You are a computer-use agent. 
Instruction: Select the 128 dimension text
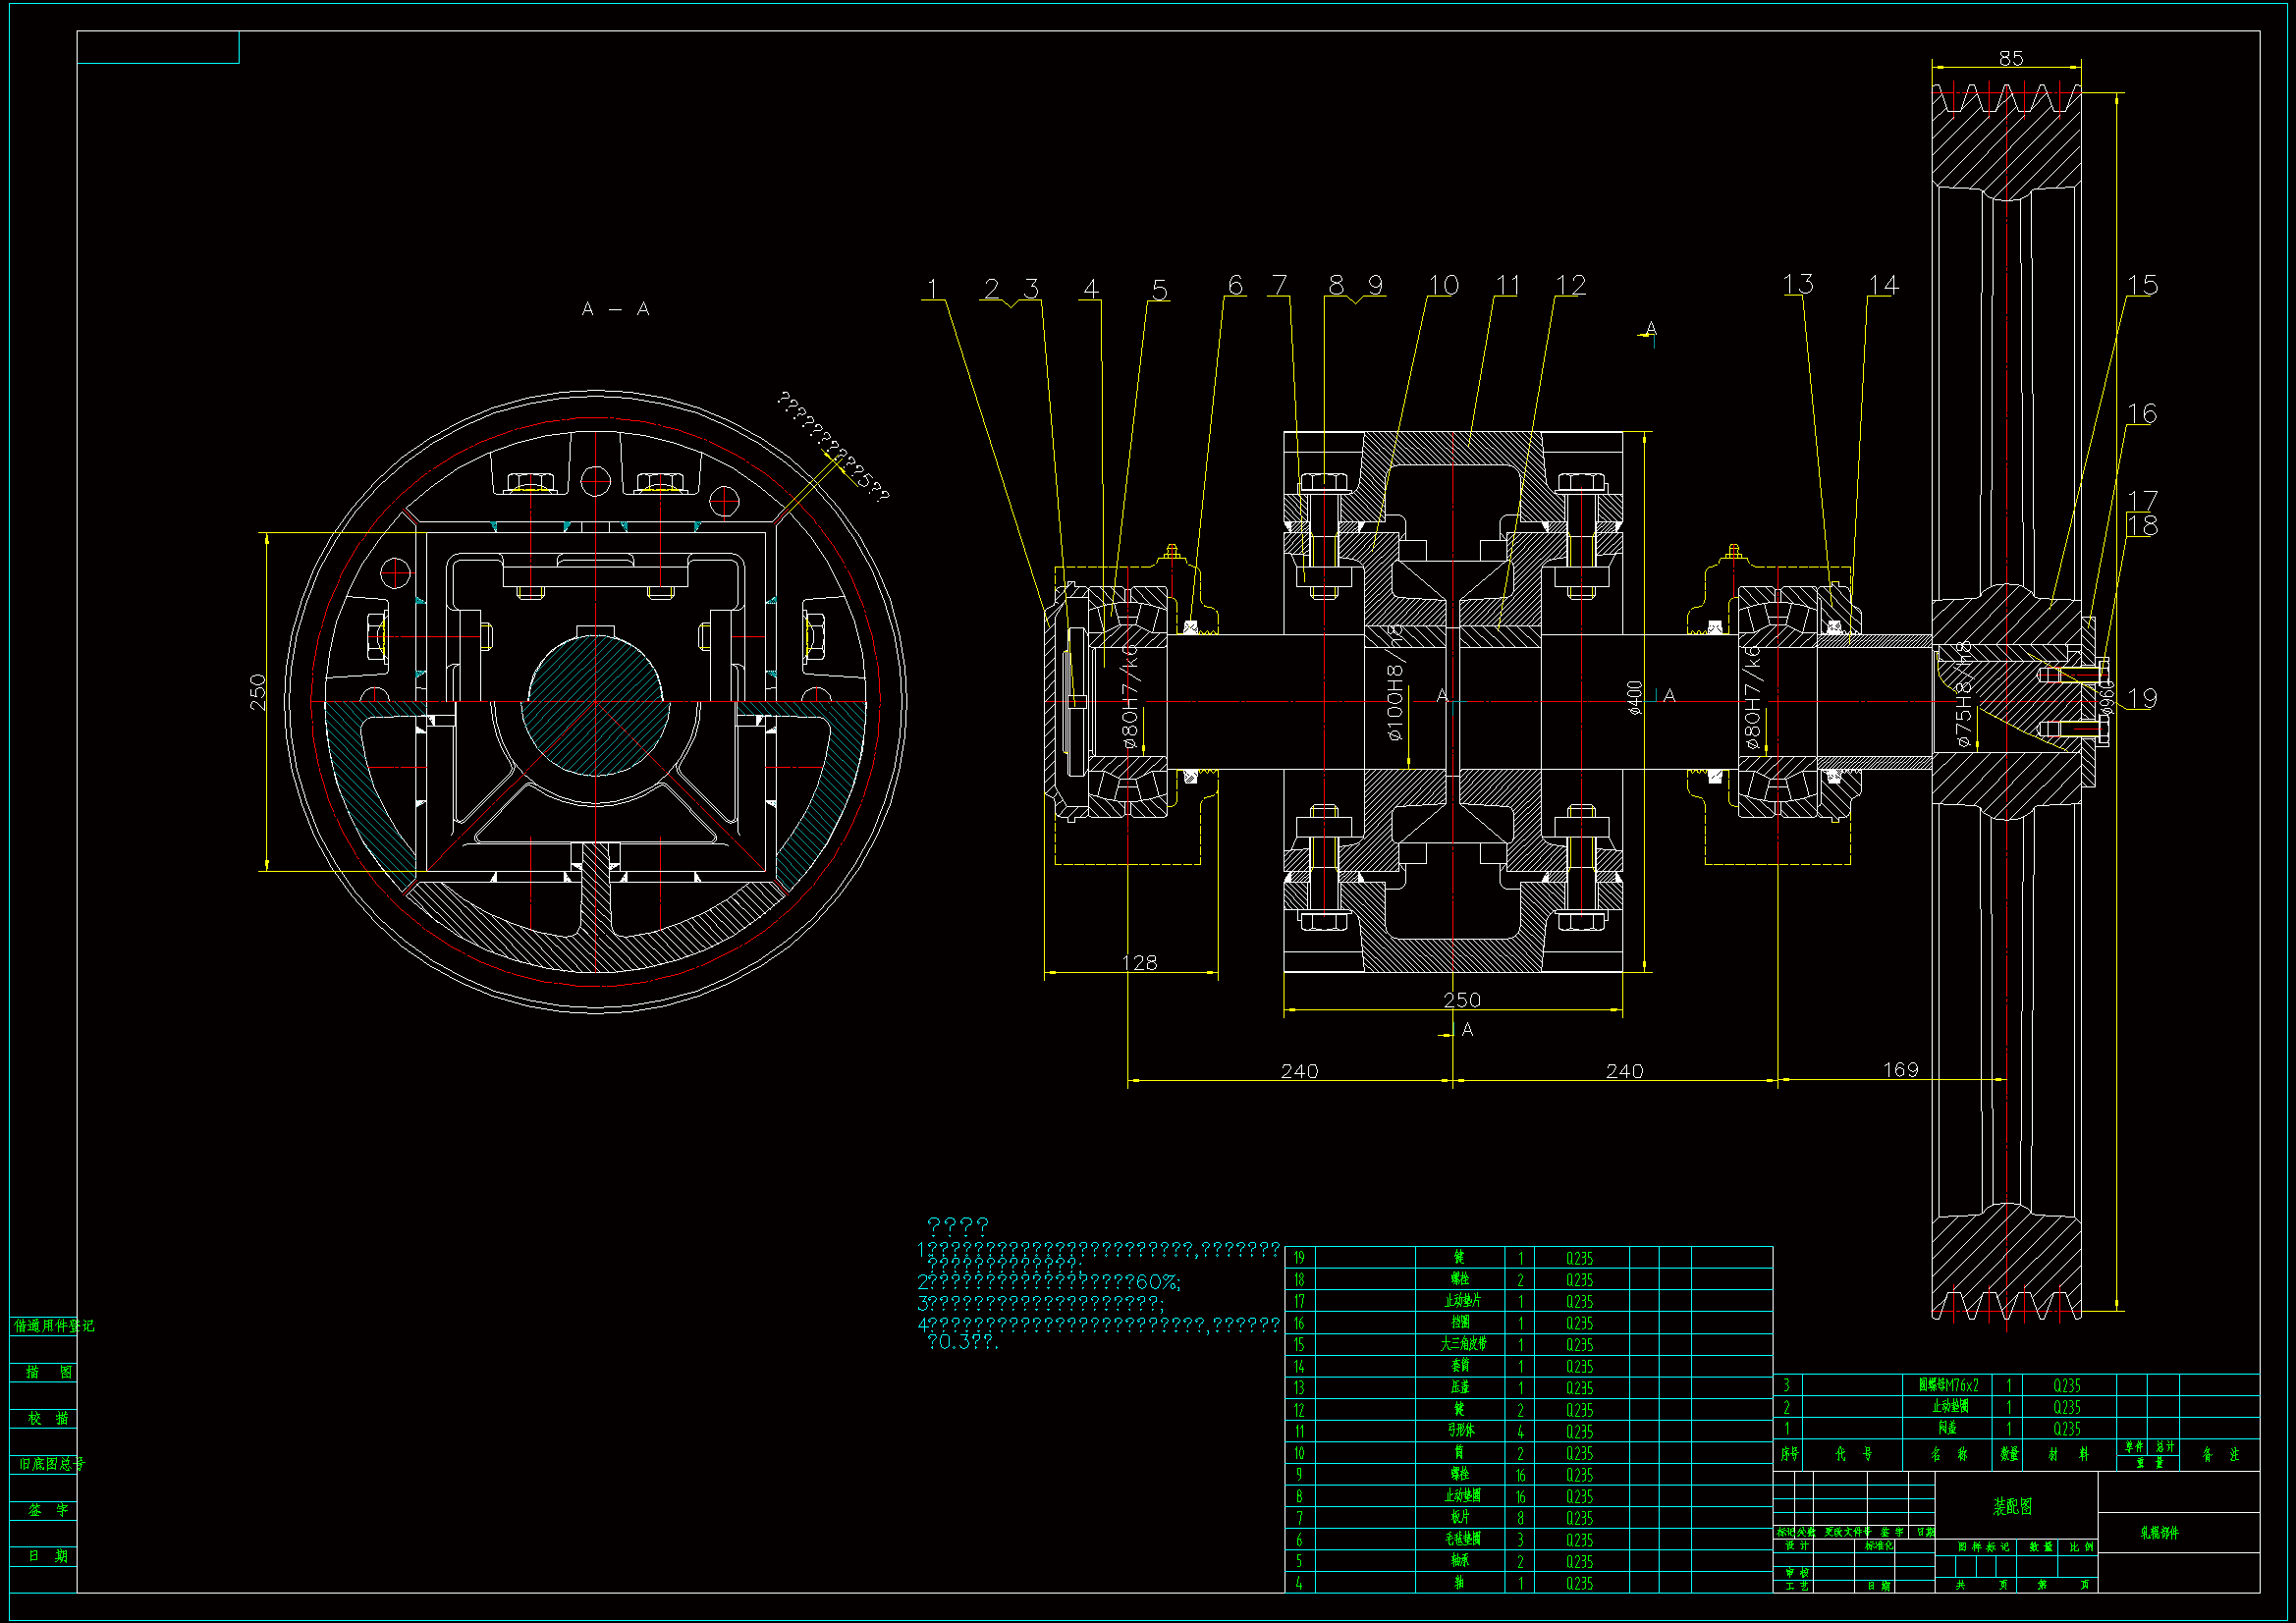[1139, 962]
